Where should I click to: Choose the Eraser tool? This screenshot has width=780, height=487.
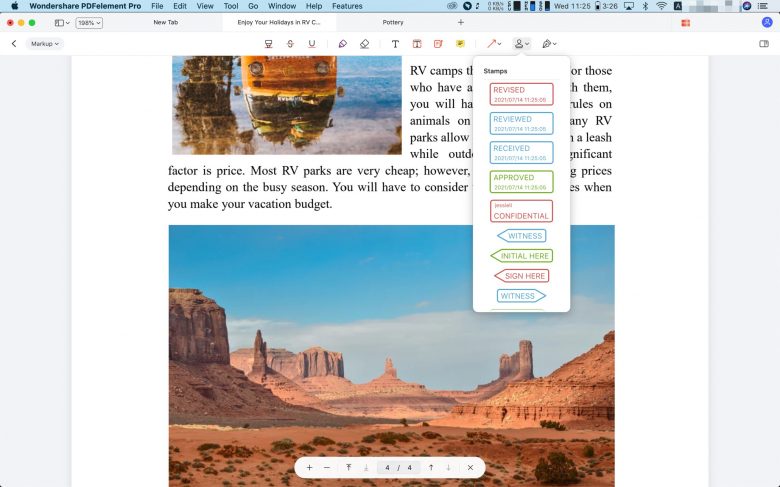tap(364, 44)
